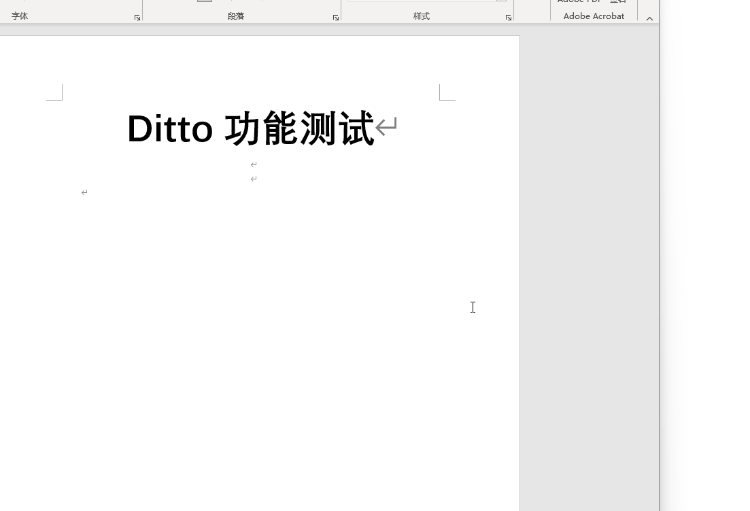
Task: Click the 样式 group label
Action: click(421, 16)
